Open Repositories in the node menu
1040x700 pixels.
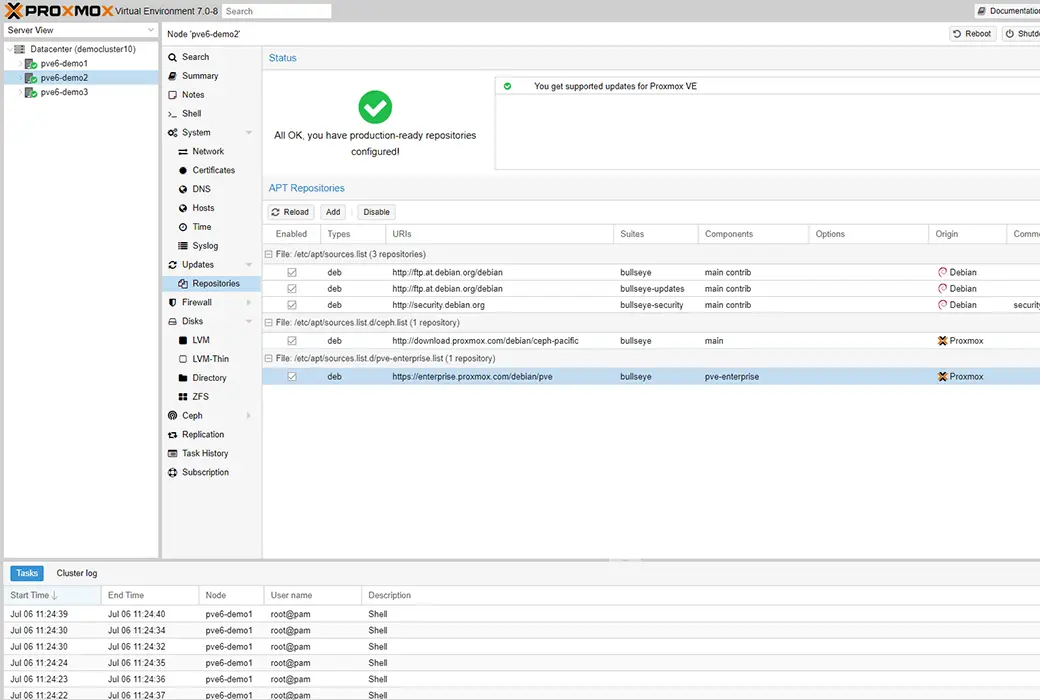point(211,284)
